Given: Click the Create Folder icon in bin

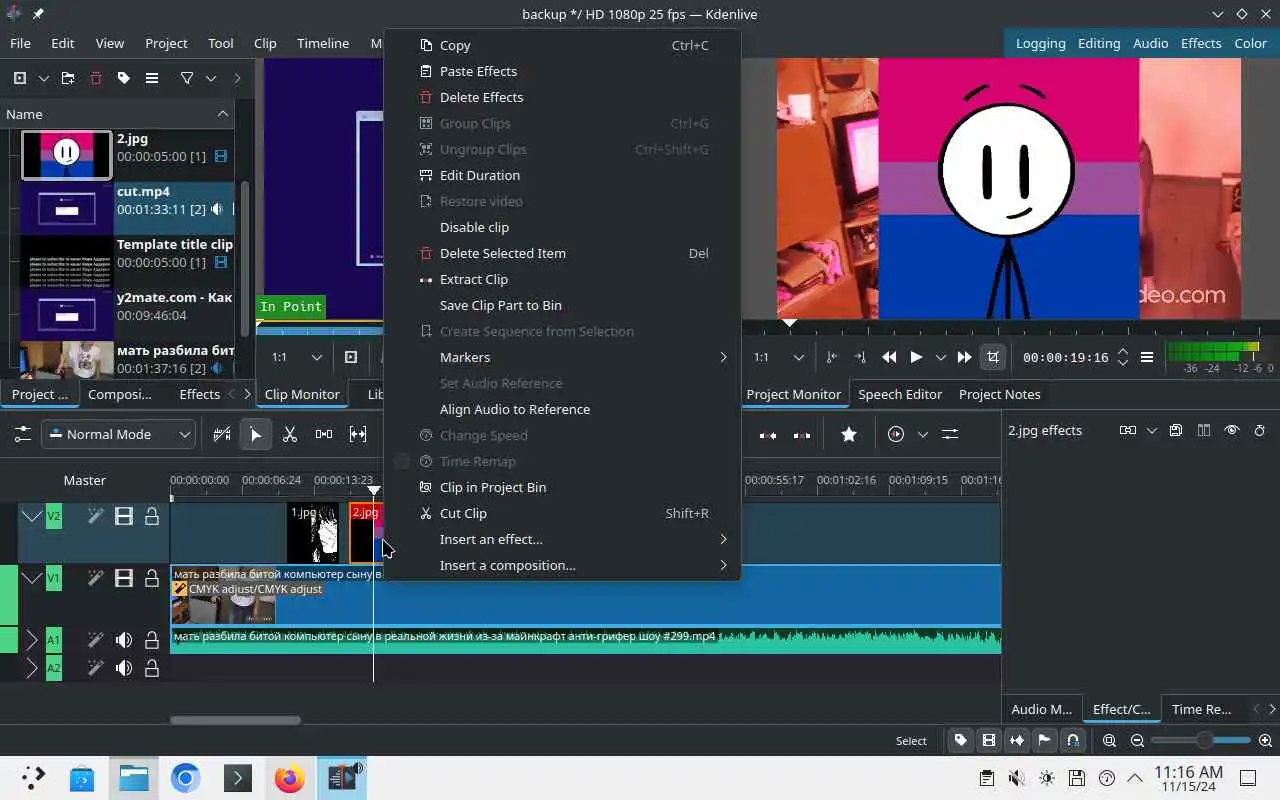Looking at the screenshot, I should 68,78.
